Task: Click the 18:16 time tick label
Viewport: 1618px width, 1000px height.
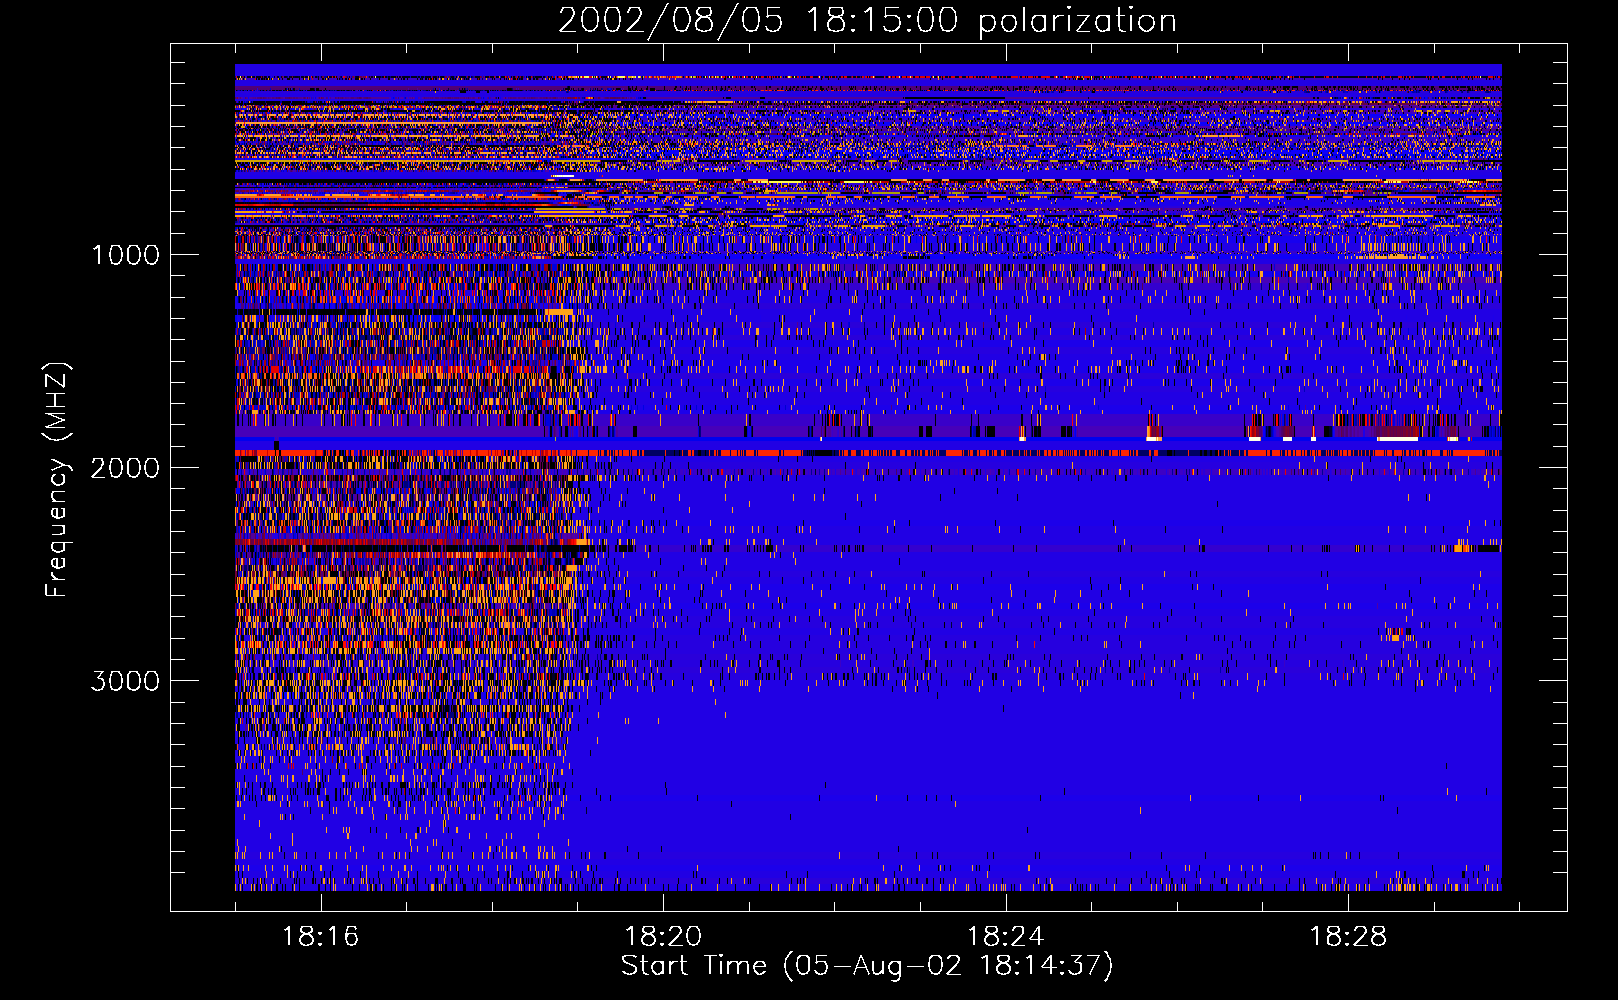Action: [x=320, y=936]
